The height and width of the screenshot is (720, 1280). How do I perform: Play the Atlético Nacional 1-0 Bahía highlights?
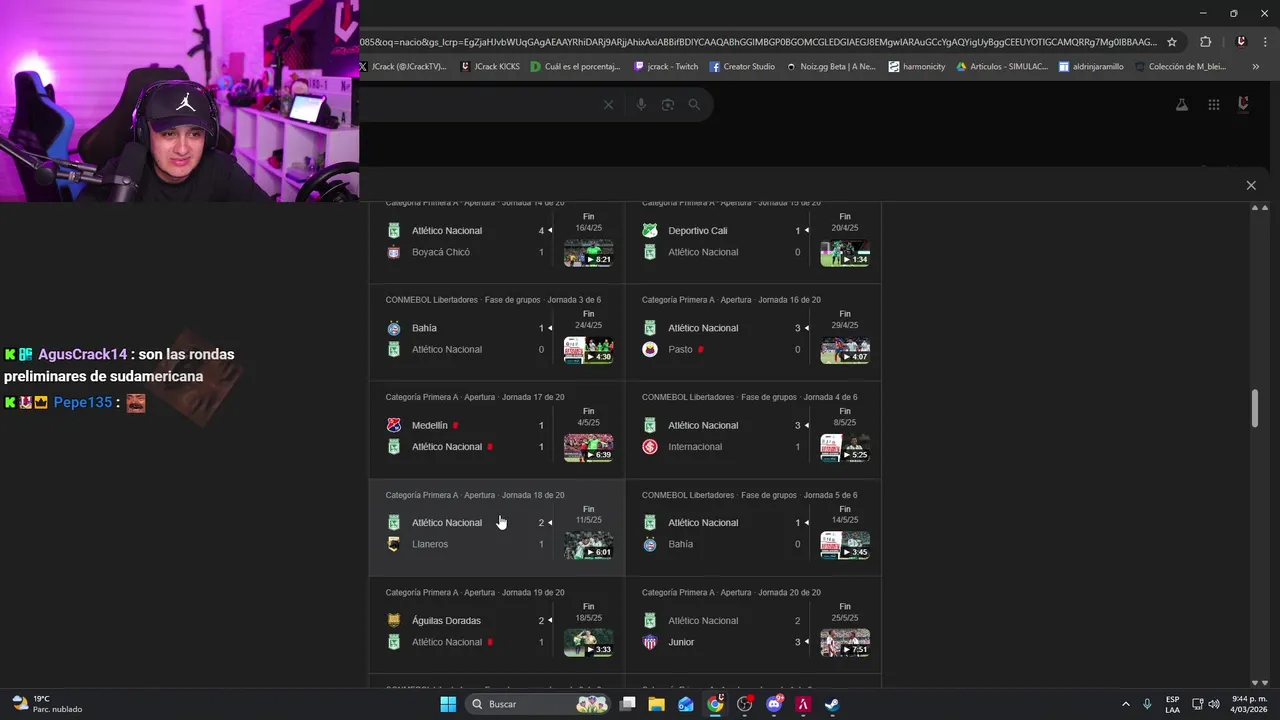[845, 545]
